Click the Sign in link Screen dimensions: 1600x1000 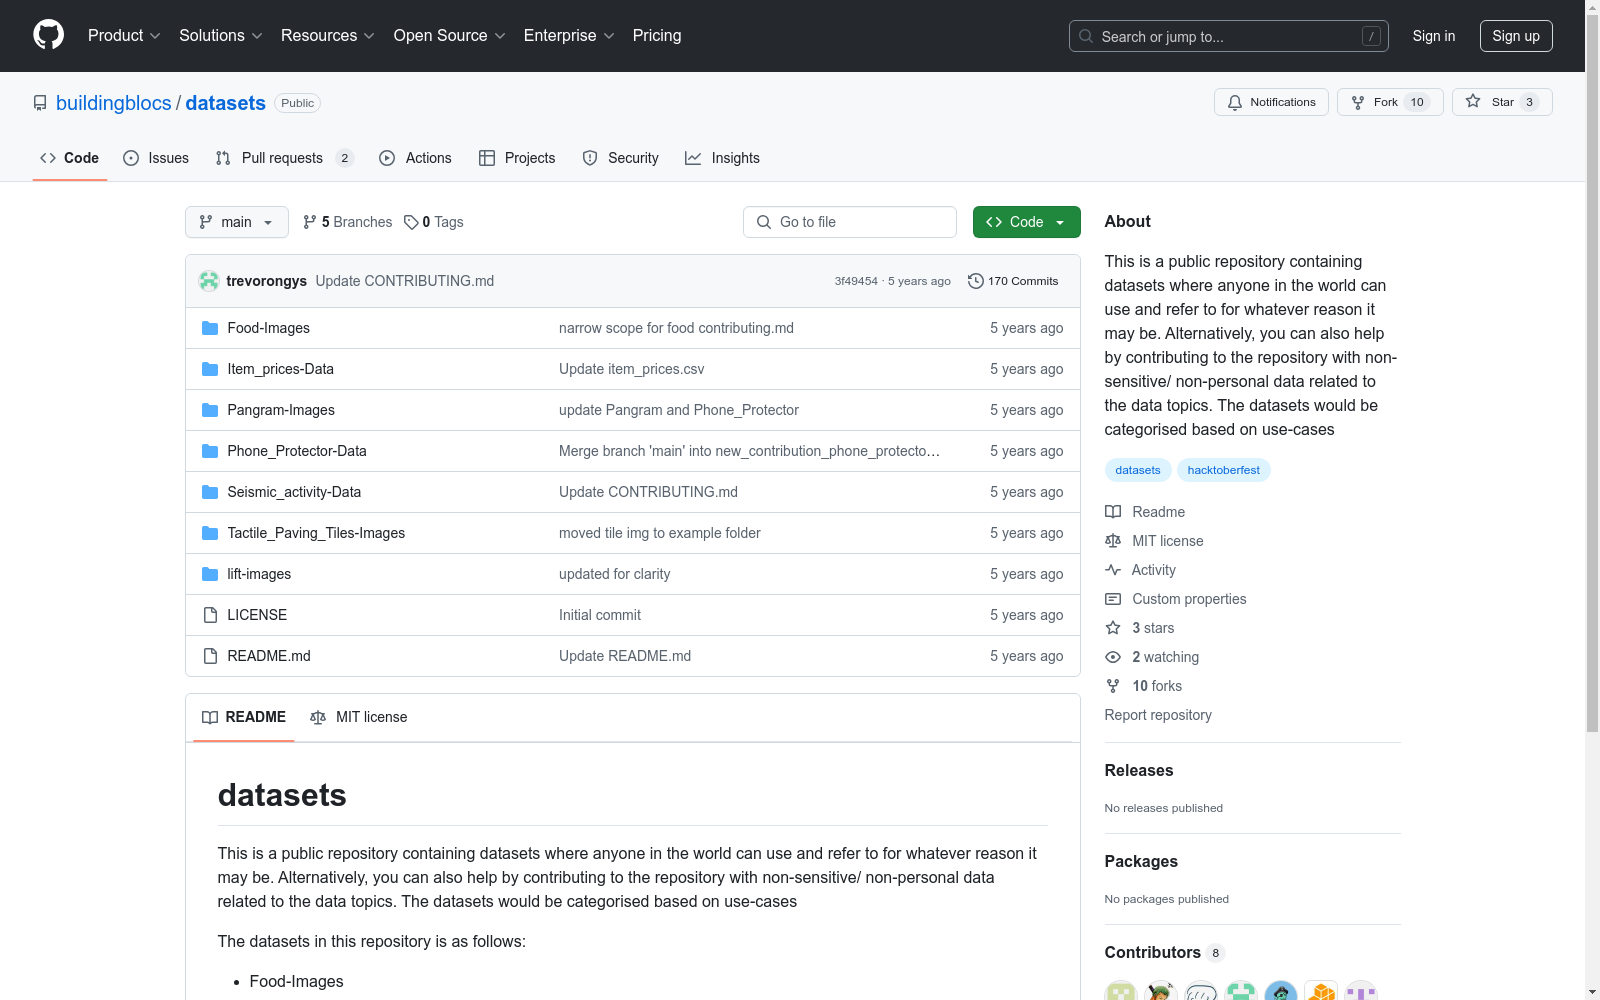[1434, 36]
